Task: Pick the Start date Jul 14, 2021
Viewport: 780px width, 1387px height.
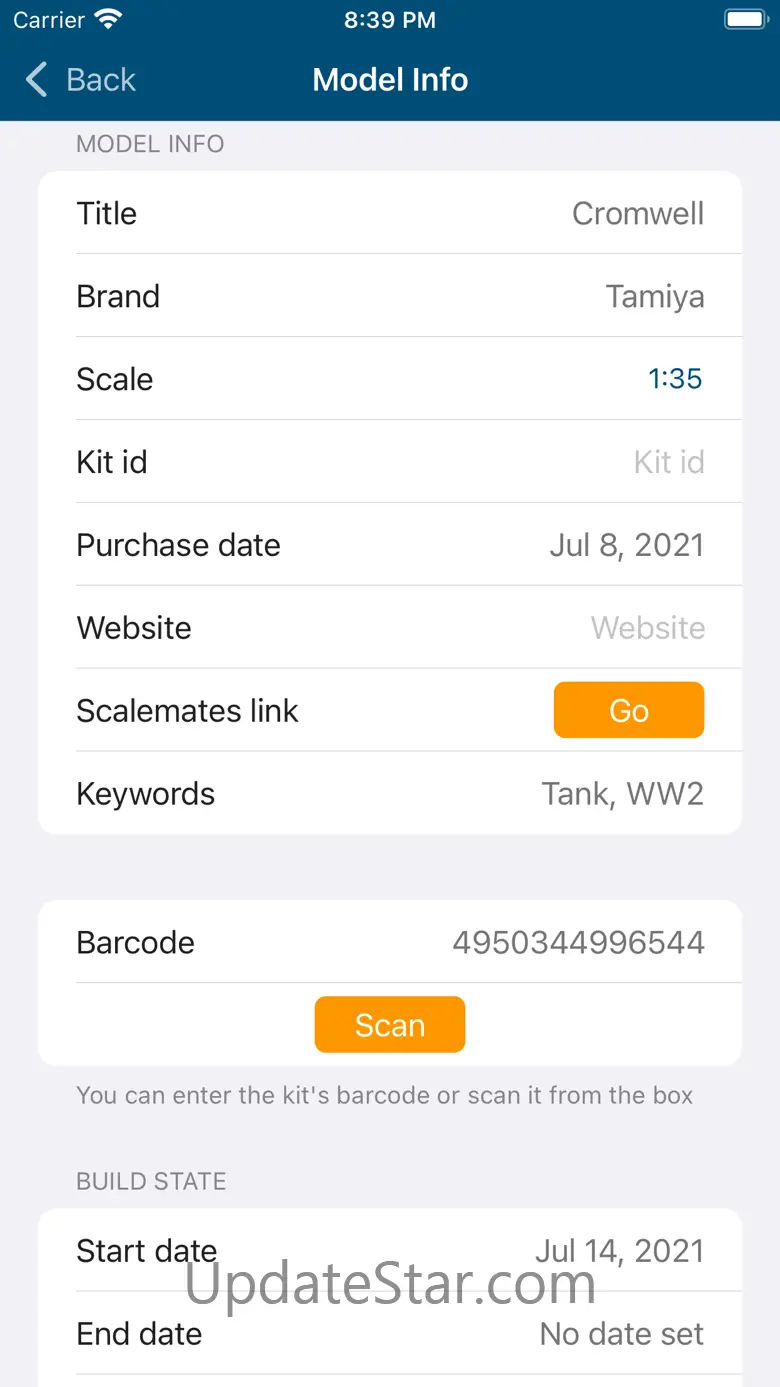Action: pyautogui.click(x=619, y=1250)
